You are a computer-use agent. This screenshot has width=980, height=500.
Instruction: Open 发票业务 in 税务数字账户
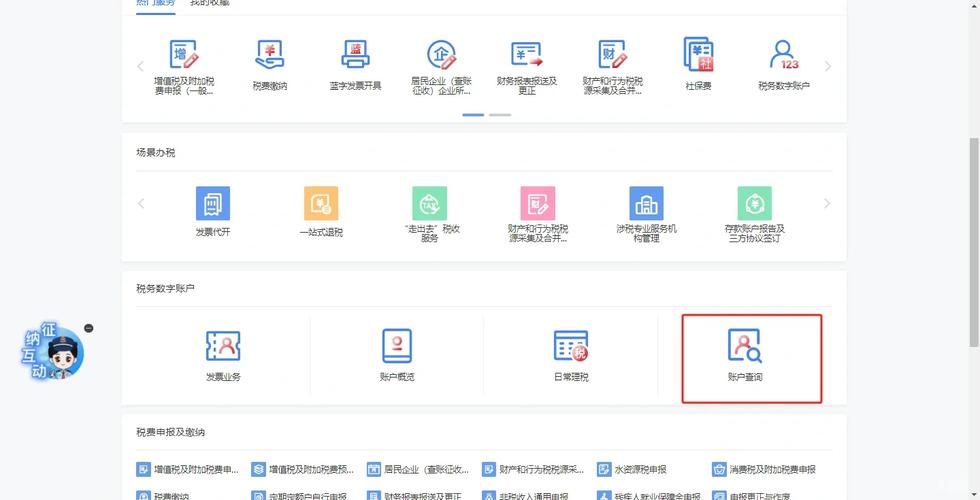pos(223,356)
